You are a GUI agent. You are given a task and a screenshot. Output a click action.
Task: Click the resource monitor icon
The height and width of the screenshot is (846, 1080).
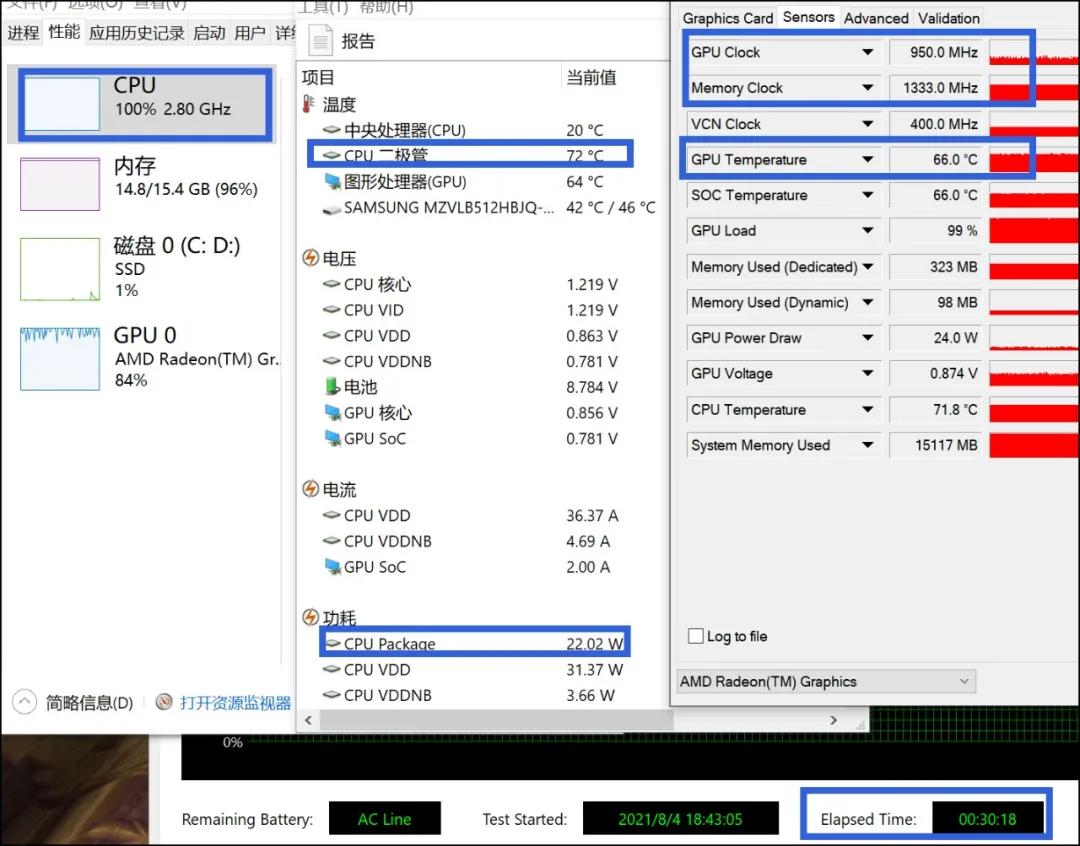pos(164,703)
